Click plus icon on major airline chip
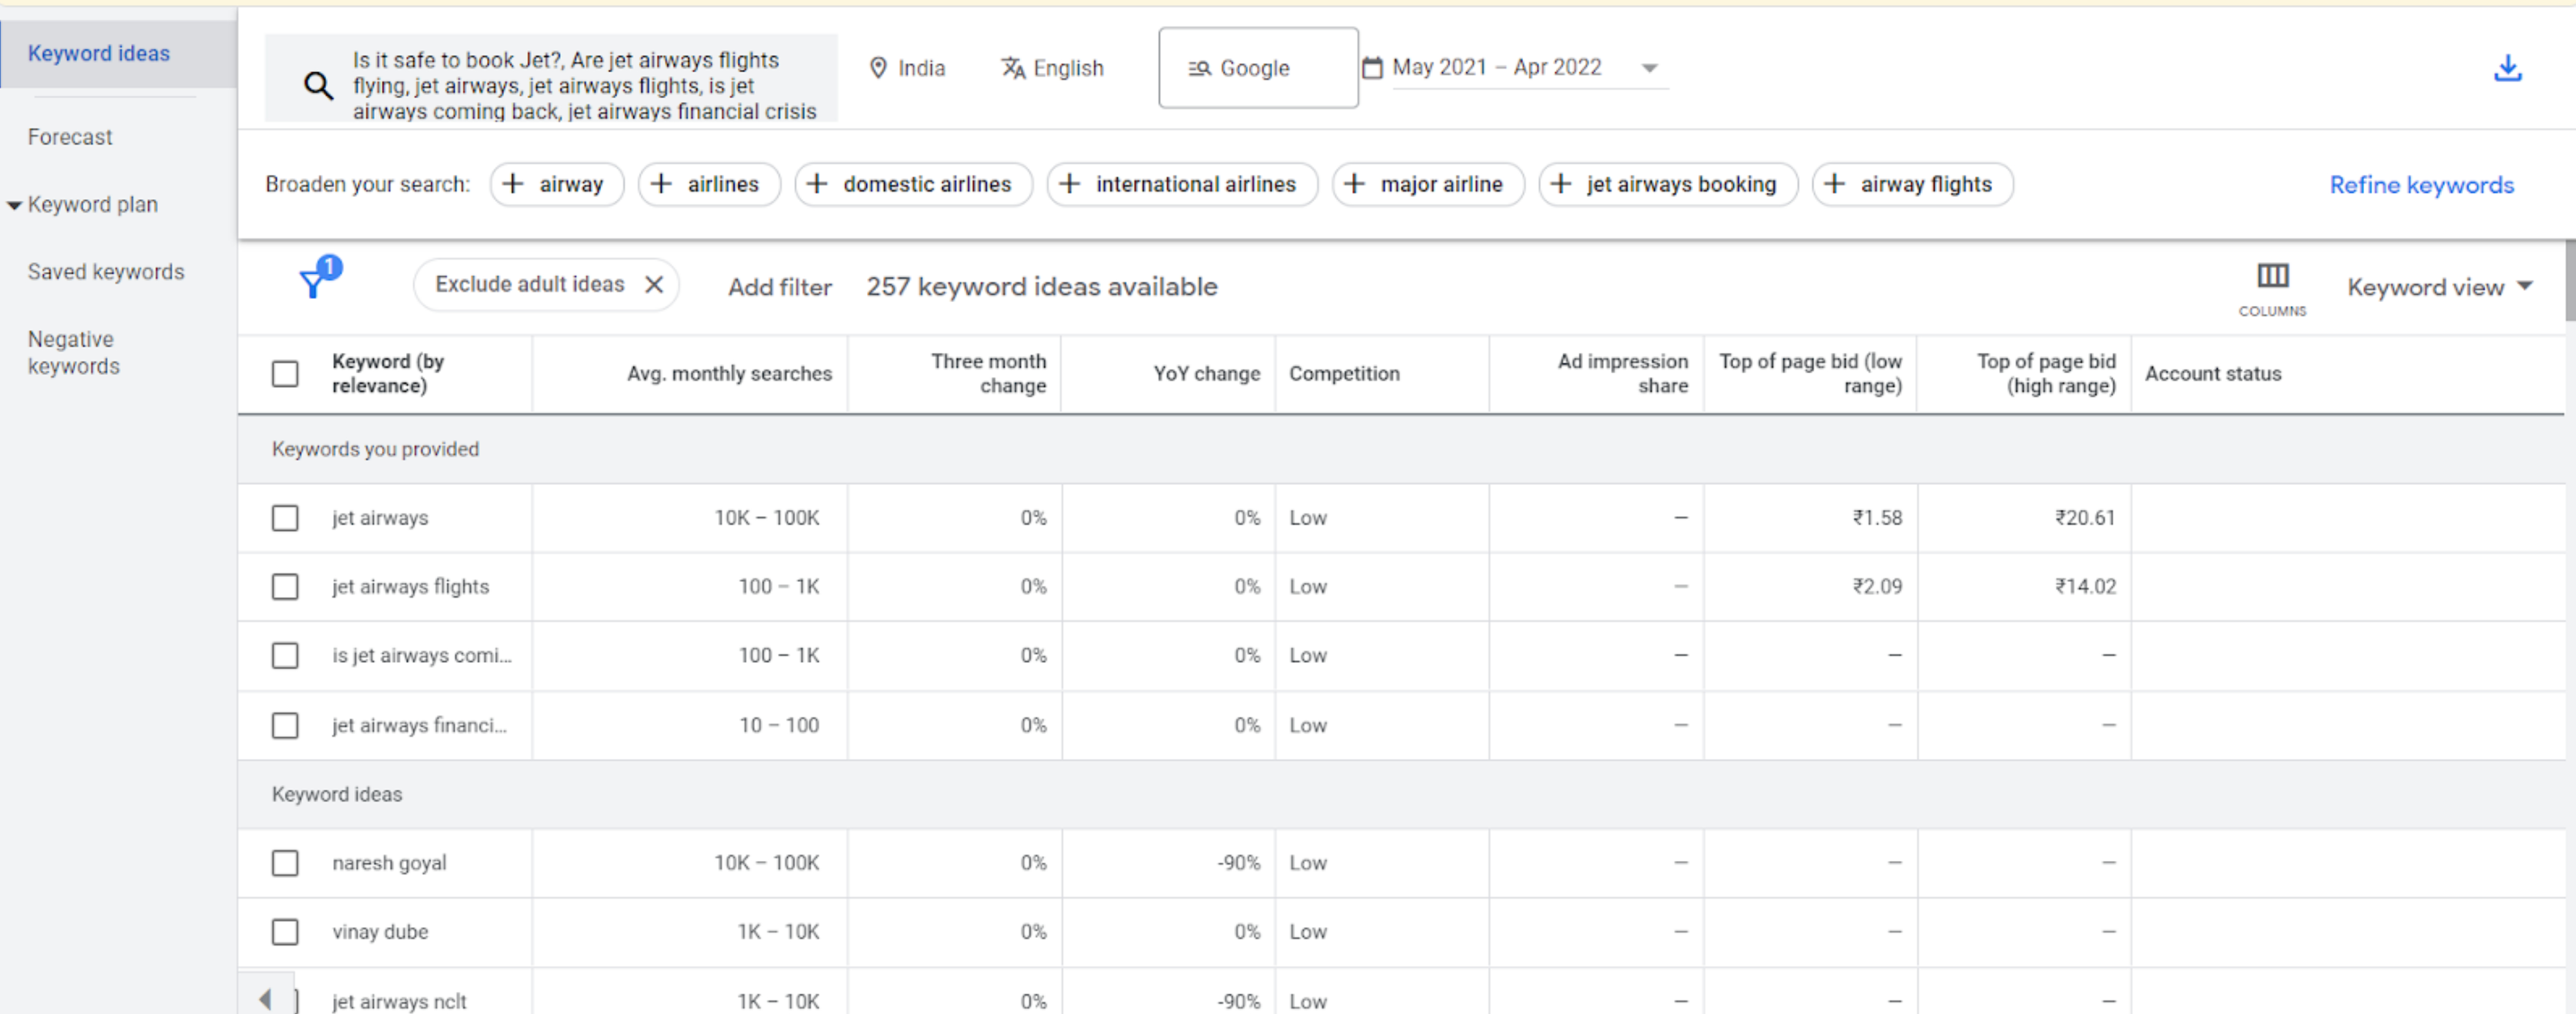2576x1014 pixels. [x=1354, y=184]
